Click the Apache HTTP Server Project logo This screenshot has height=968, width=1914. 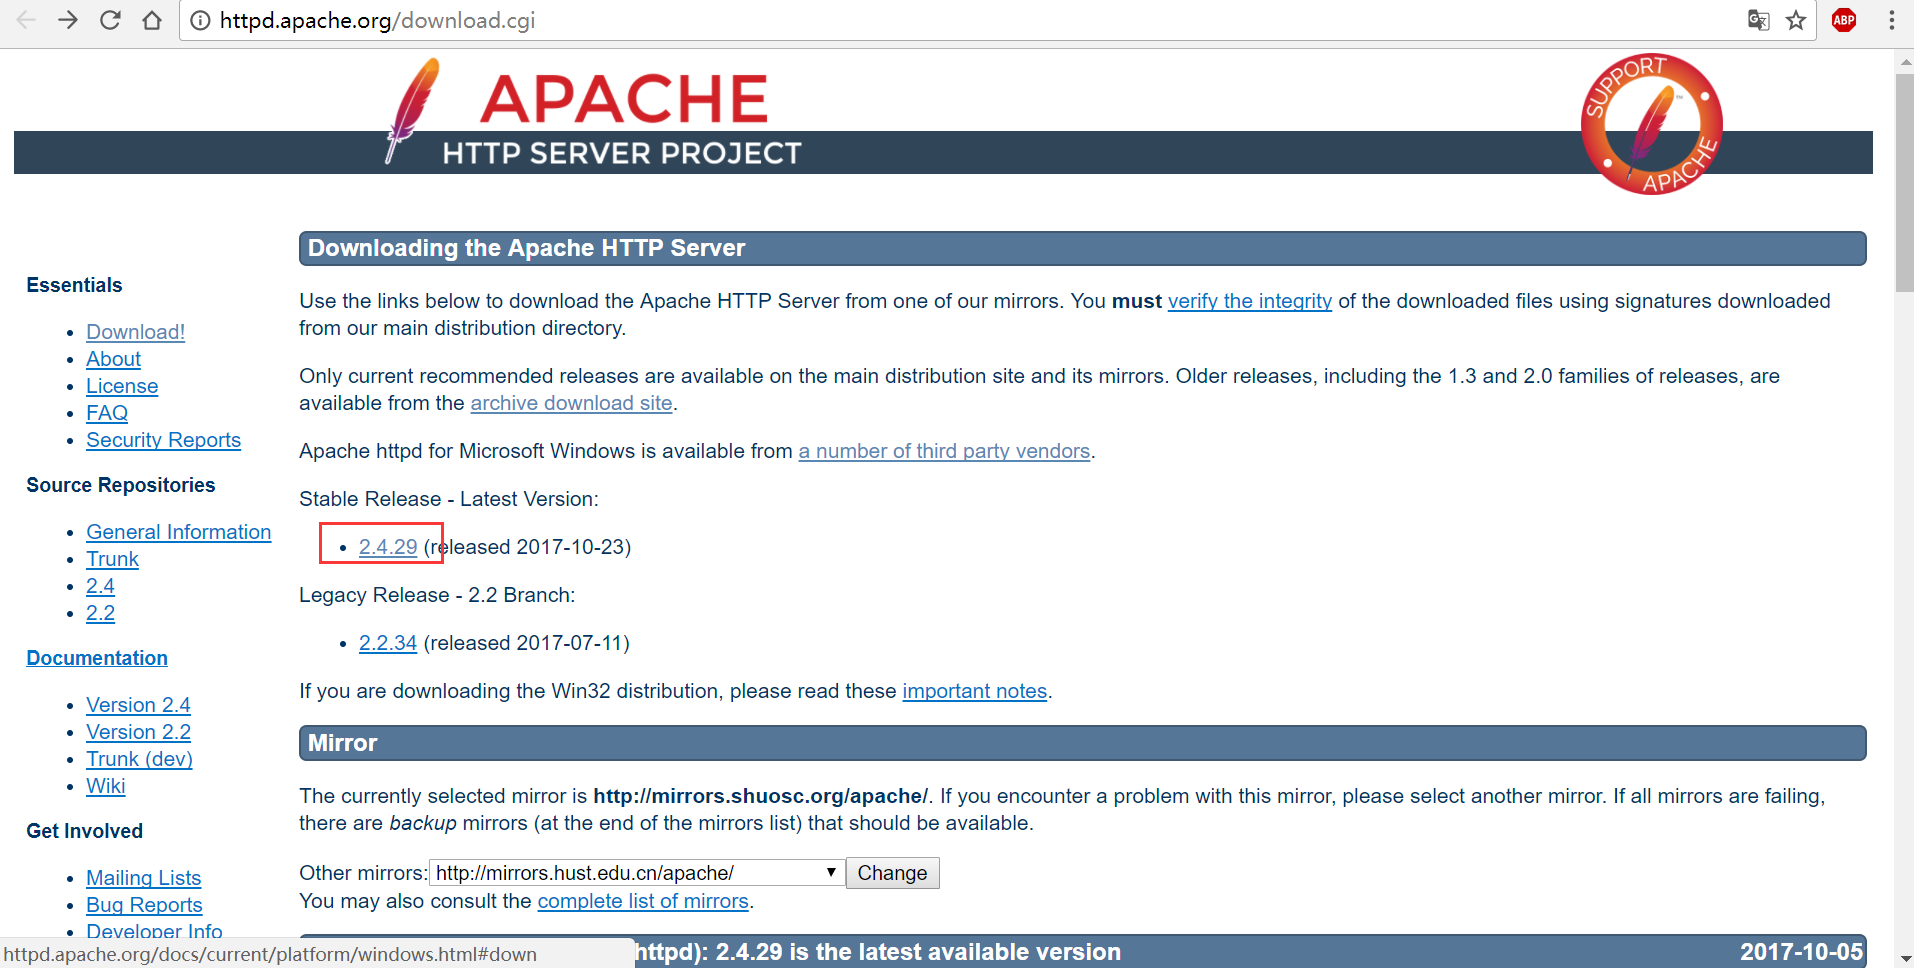(594, 113)
